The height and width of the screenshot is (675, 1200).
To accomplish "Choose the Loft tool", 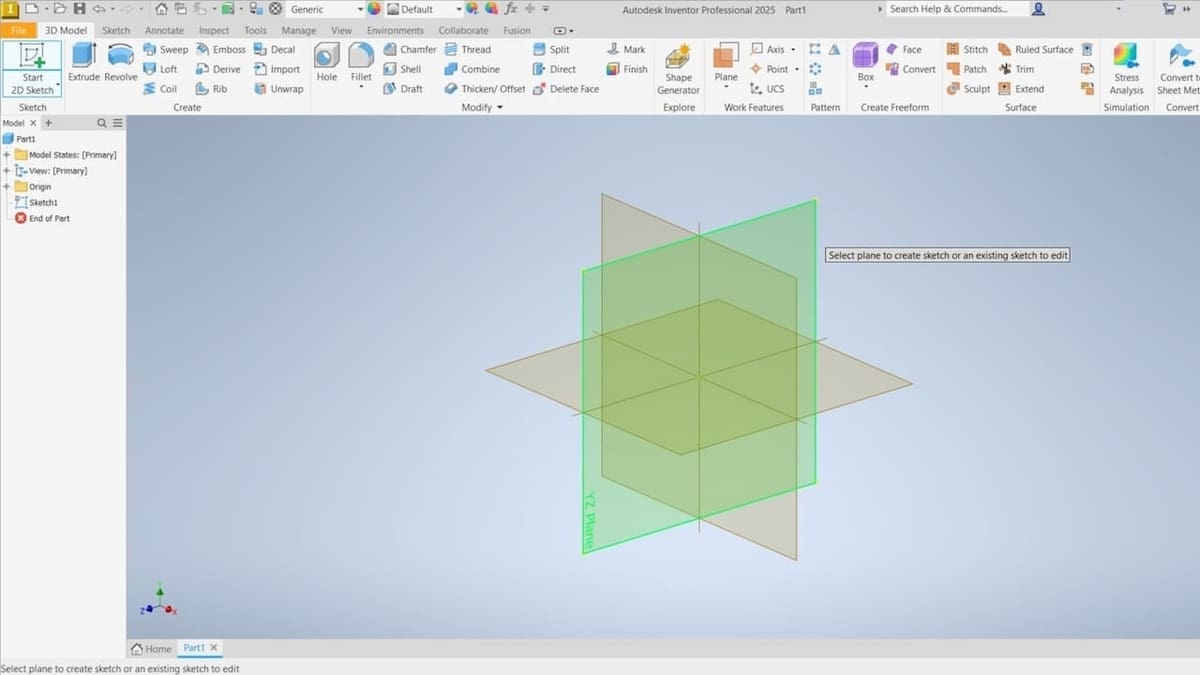I will 160,69.
